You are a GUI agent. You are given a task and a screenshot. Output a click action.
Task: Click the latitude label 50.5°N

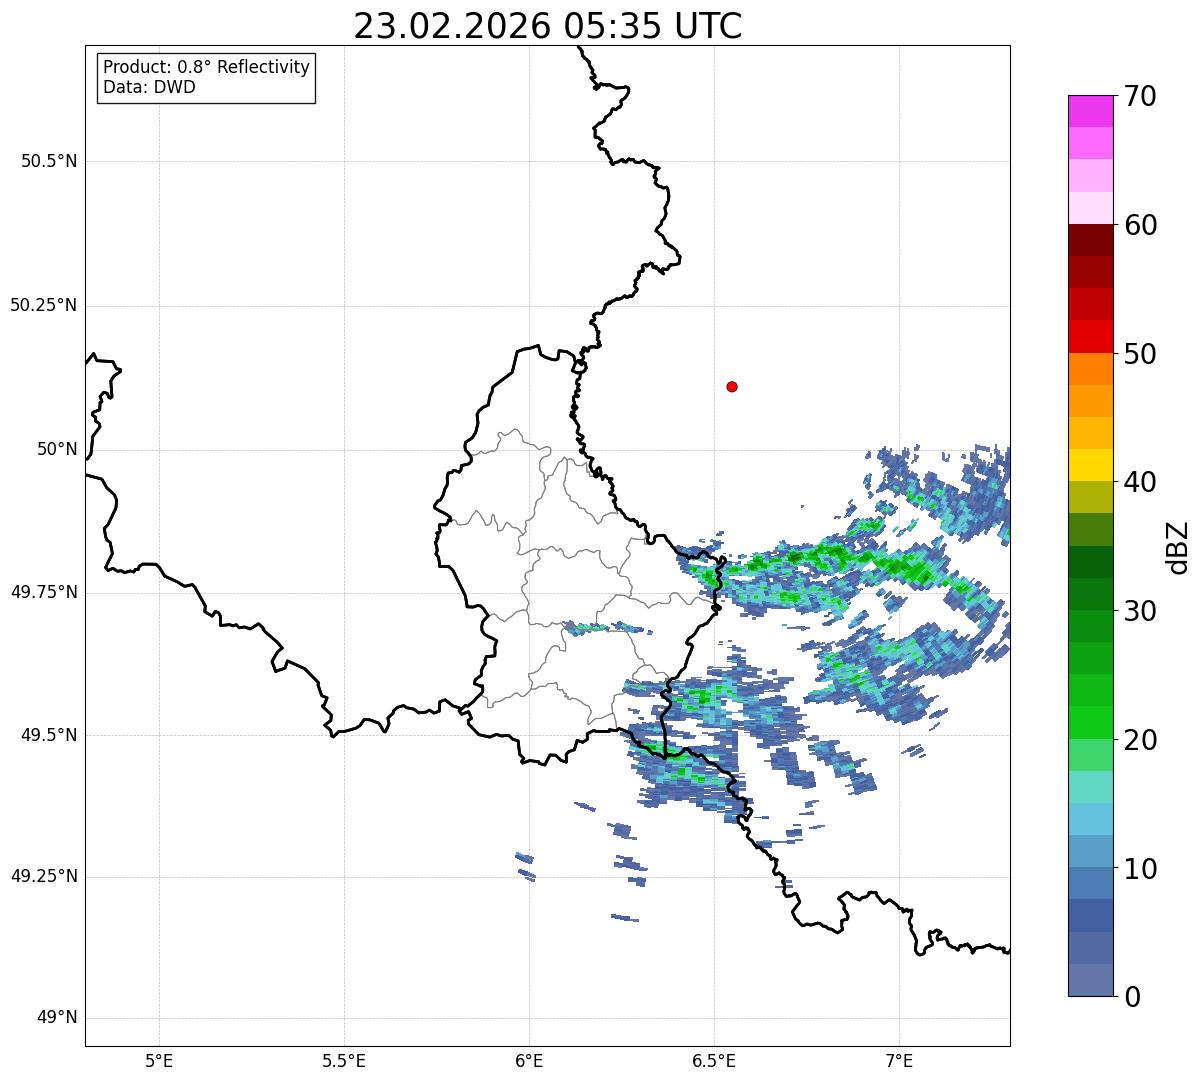click(x=49, y=162)
